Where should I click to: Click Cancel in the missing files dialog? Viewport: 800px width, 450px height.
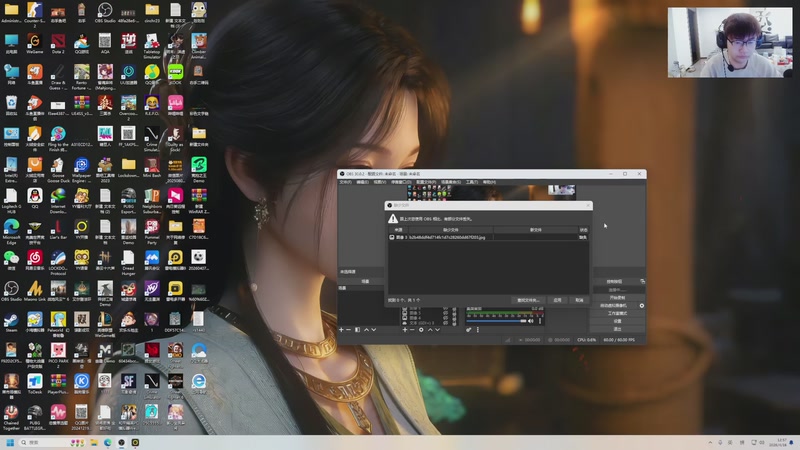pos(579,300)
